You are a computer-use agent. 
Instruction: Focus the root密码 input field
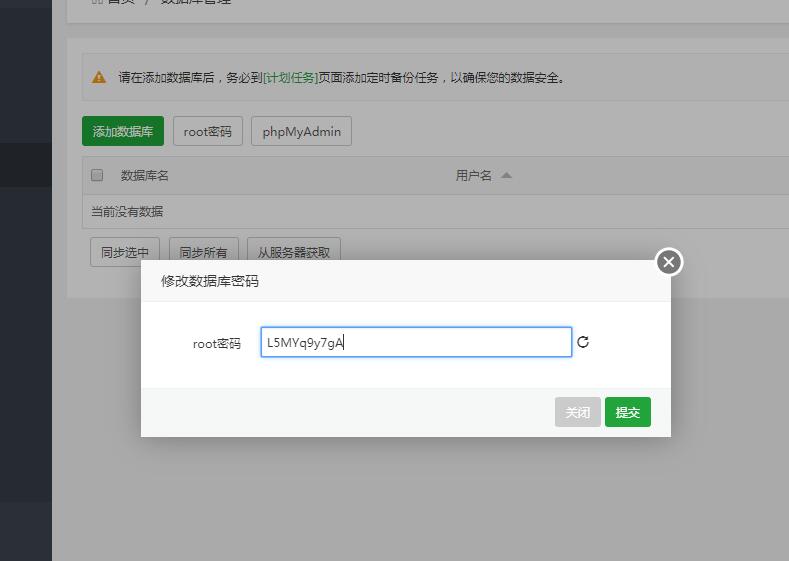tap(415, 342)
